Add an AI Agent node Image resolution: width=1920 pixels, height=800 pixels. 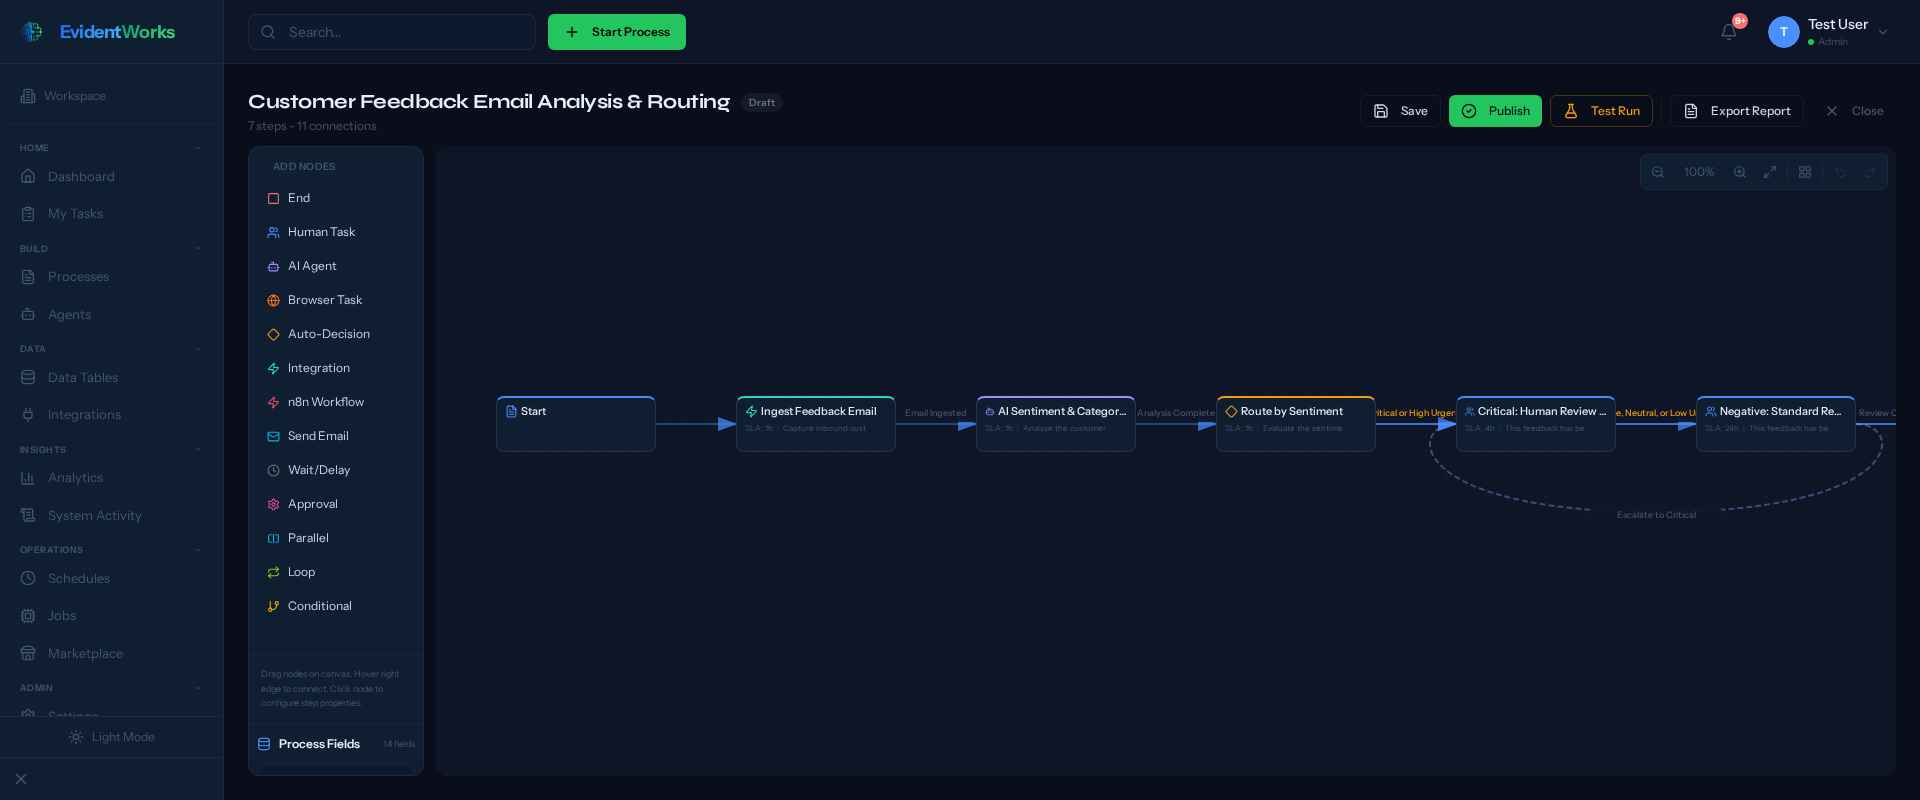point(336,266)
